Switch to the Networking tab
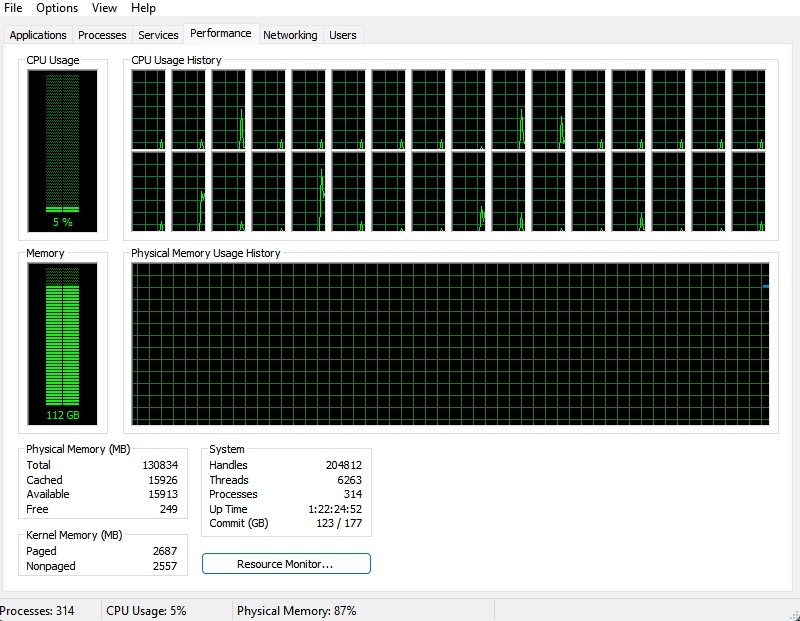Image resolution: width=800 pixels, height=621 pixels. (290, 35)
